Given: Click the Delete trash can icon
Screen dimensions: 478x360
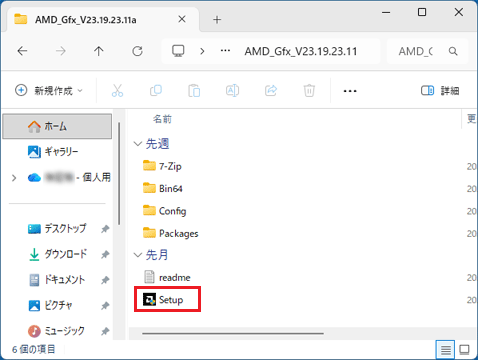Looking at the screenshot, I should coord(309,90).
